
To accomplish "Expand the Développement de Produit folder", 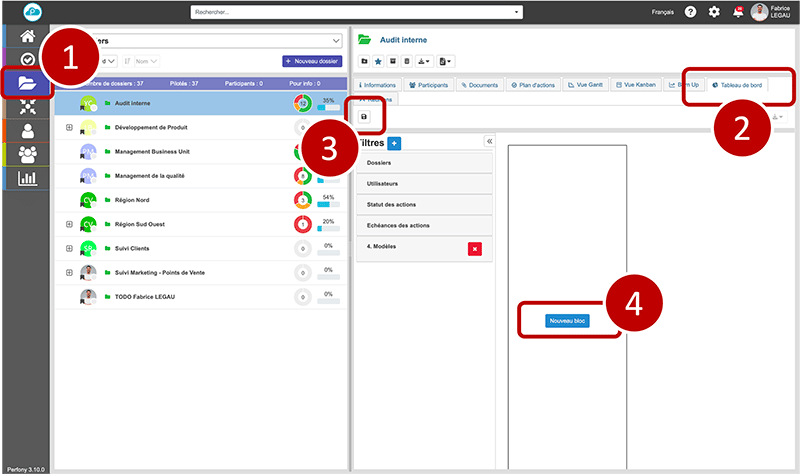I will coord(69,128).
